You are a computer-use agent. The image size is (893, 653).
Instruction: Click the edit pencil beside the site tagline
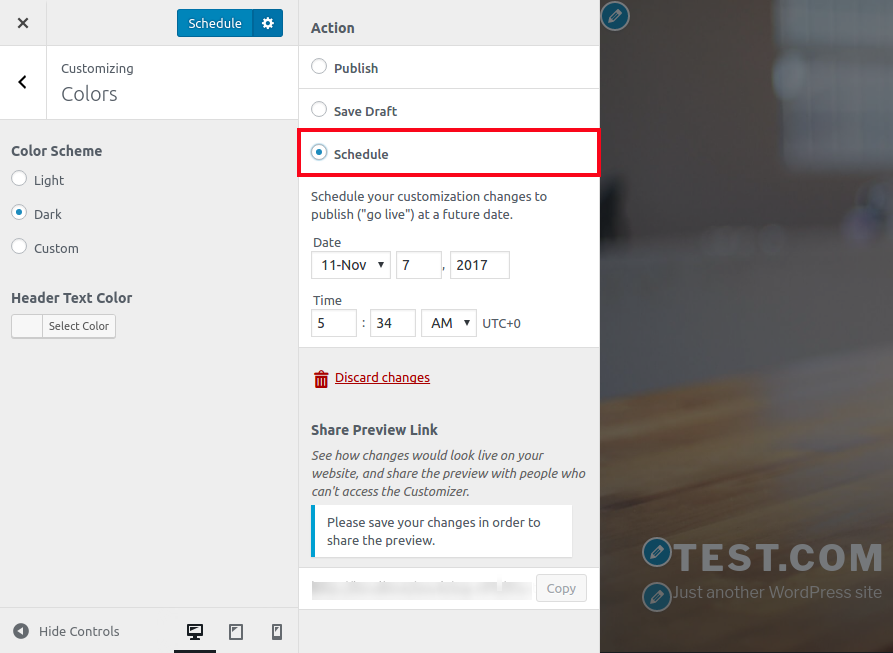point(656,597)
